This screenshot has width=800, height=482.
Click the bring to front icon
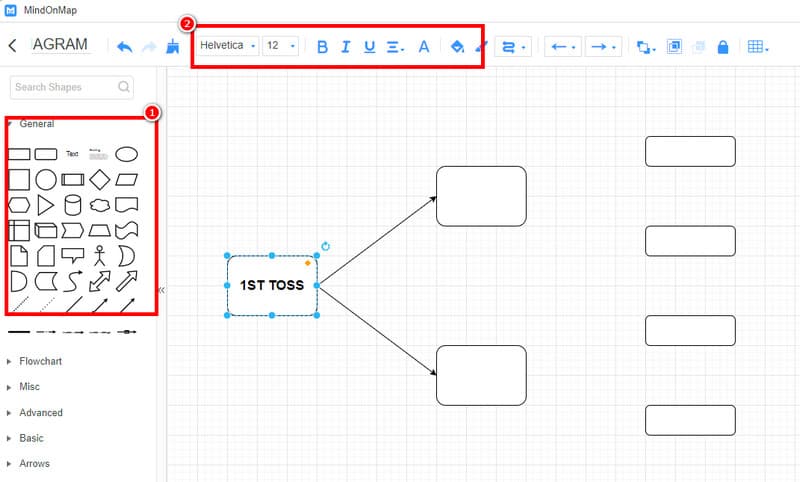tap(674, 47)
